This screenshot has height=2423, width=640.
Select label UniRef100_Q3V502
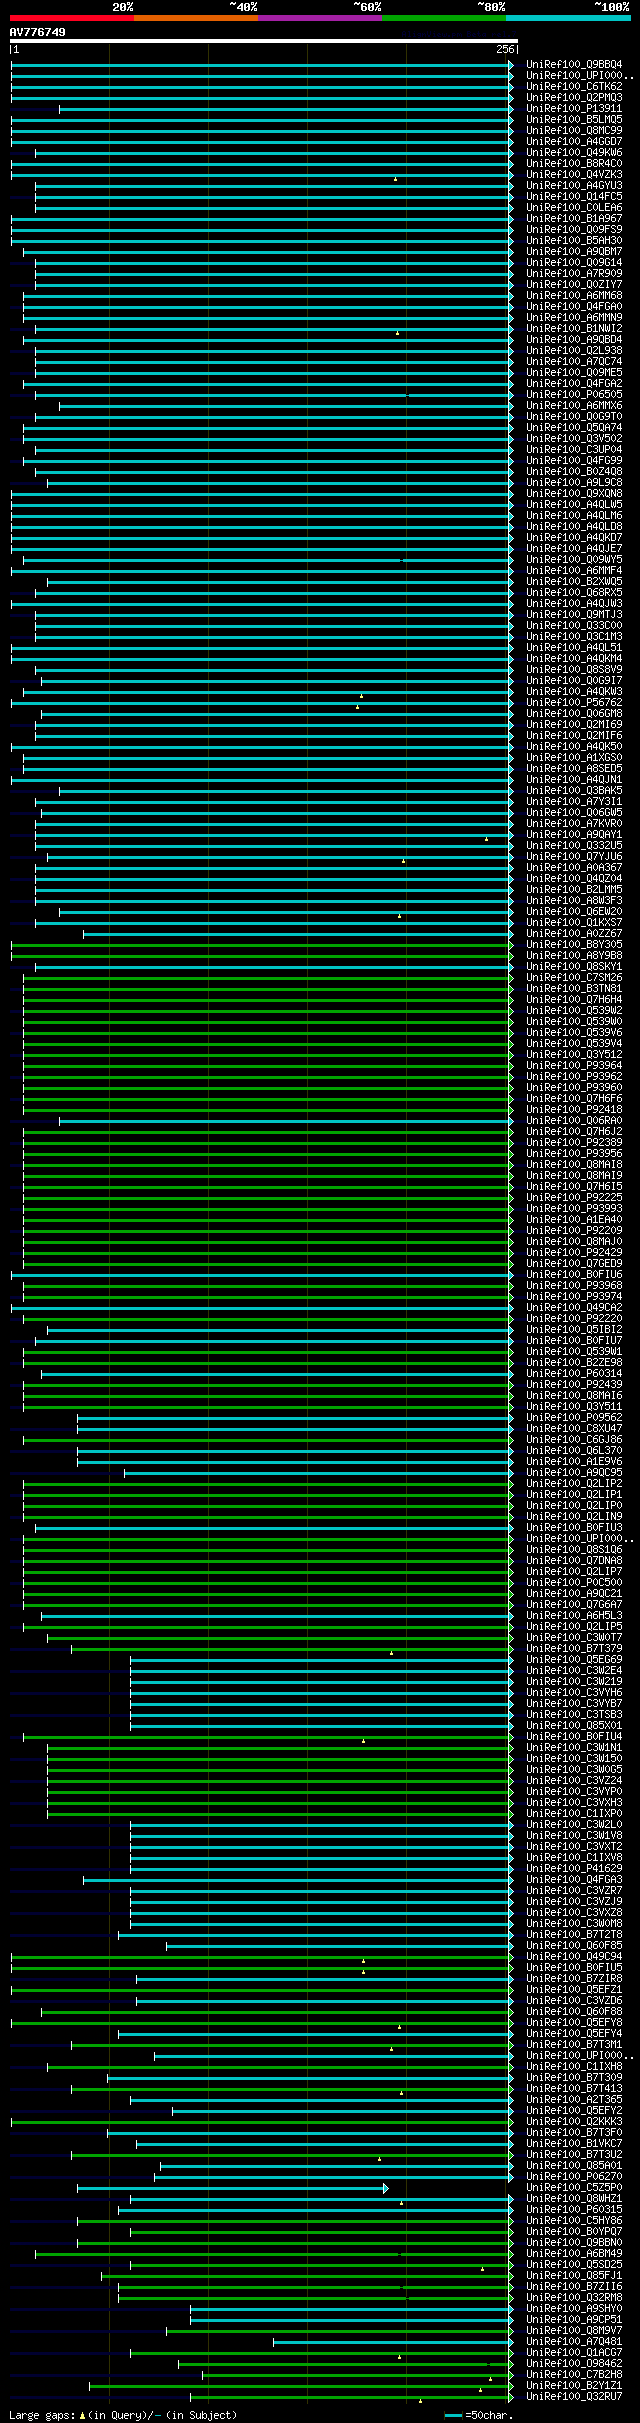pos(574,439)
